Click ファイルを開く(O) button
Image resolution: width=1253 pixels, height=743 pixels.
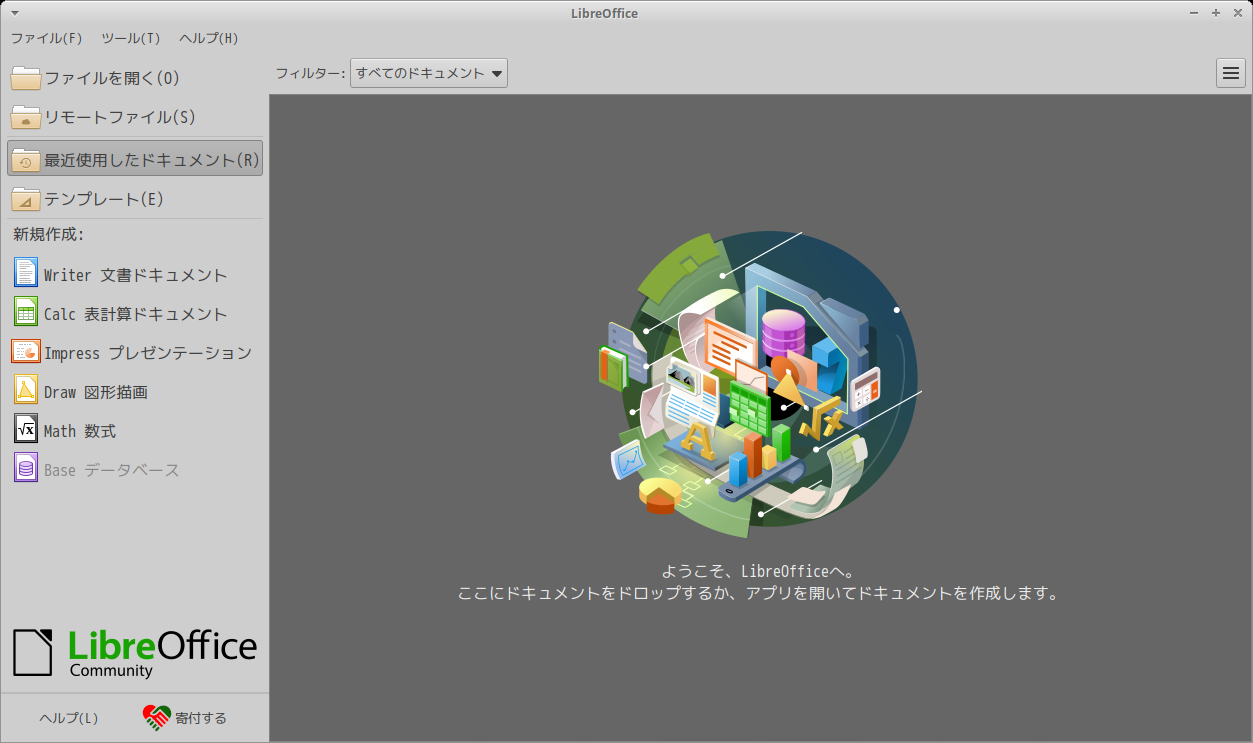point(135,78)
